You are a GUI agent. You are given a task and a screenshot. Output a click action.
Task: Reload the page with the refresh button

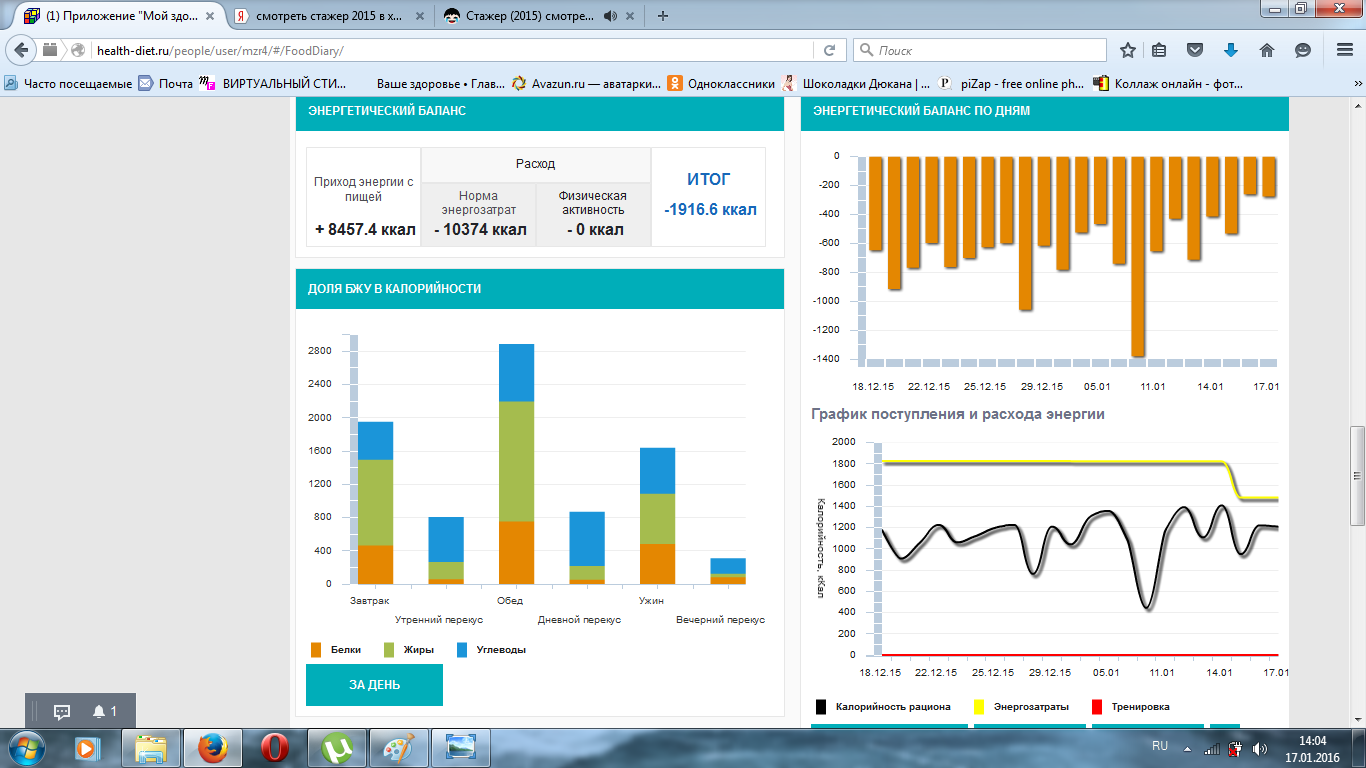829,50
